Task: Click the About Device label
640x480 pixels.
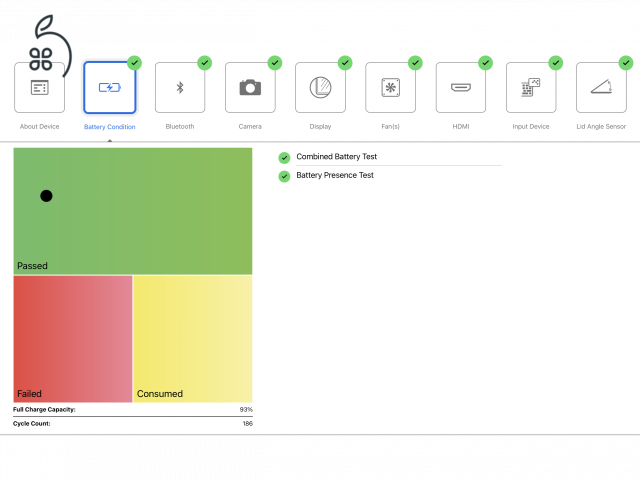Action: [40, 127]
